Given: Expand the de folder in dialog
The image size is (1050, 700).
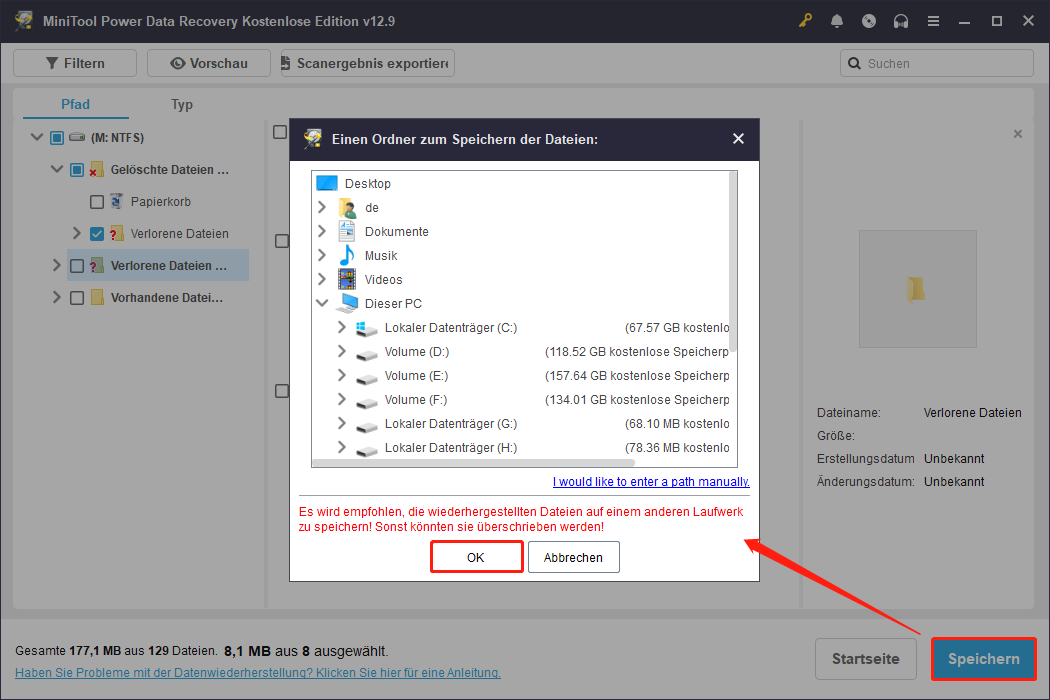Looking at the screenshot, I should (x=322, y=207).
